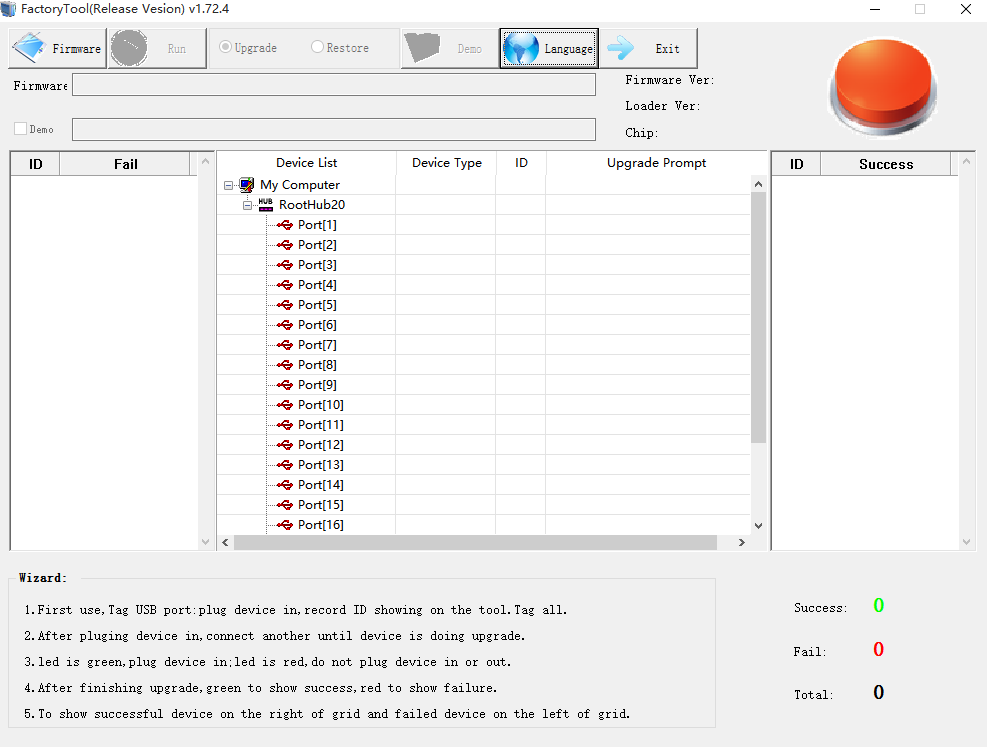The height and width of the screenshot is (747, 987).
Task: Click the USB icon of Port[12]
Action: coord(285,445)
